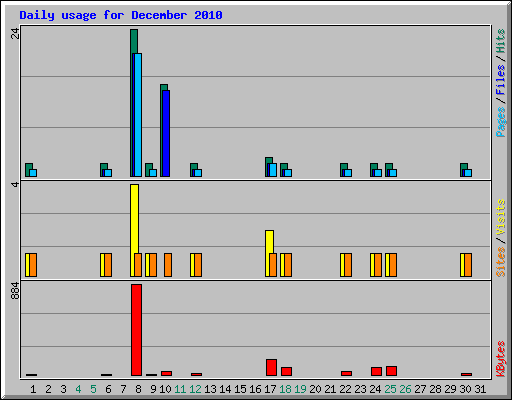Click the "Pages" legend label
This screenshot has width=512, height=400.
coord(500,122)
